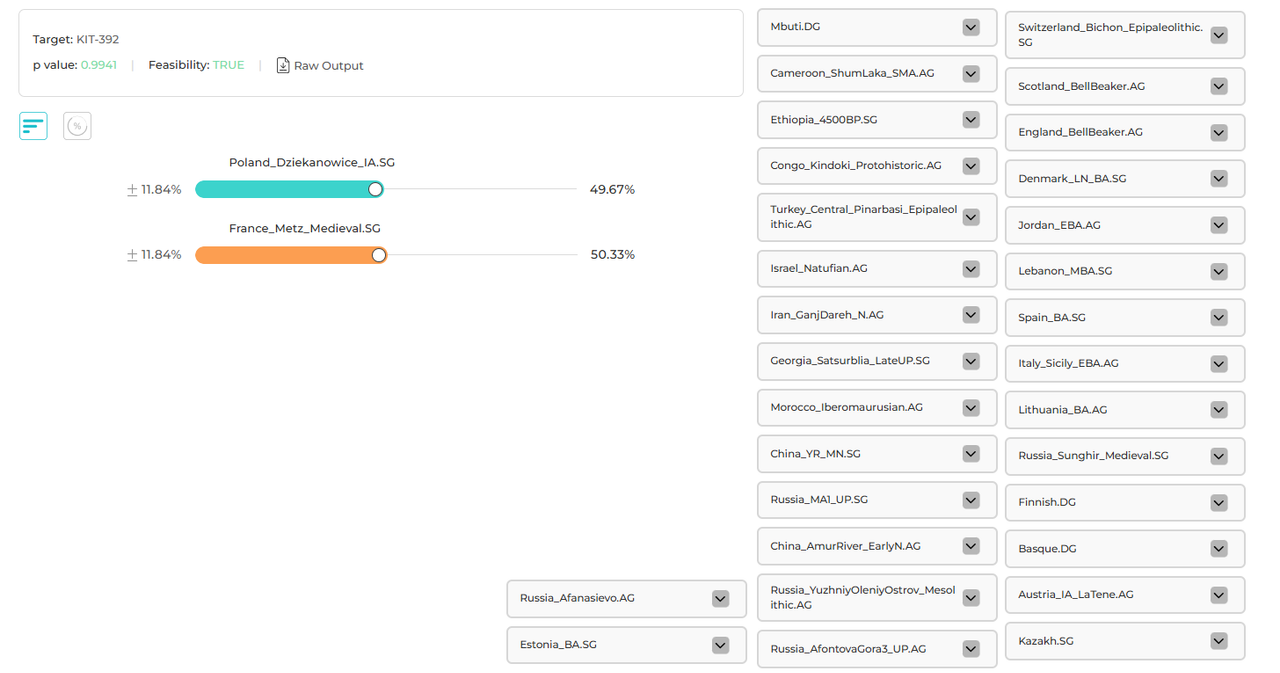1280x673 pixels.
Task: Click the France_Metz_Medieval.SG slider handle
Action: coord(379,255)
